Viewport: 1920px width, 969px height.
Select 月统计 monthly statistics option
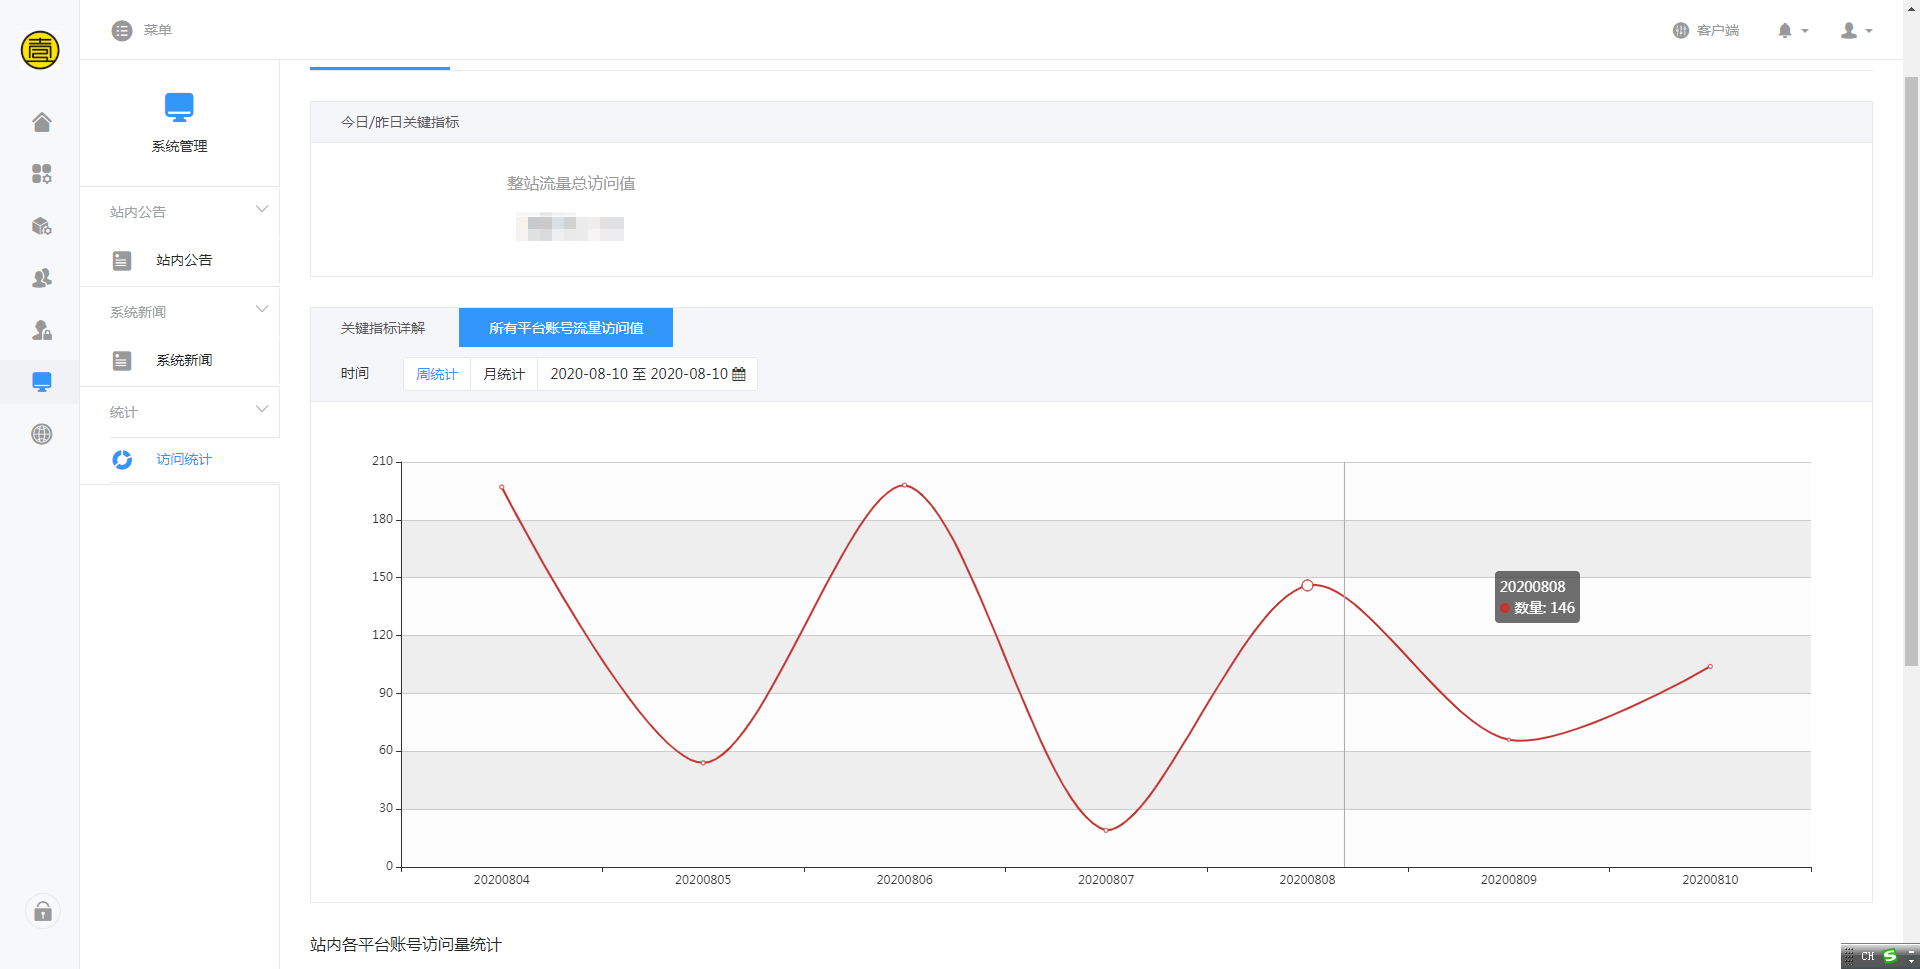[504, 374]
